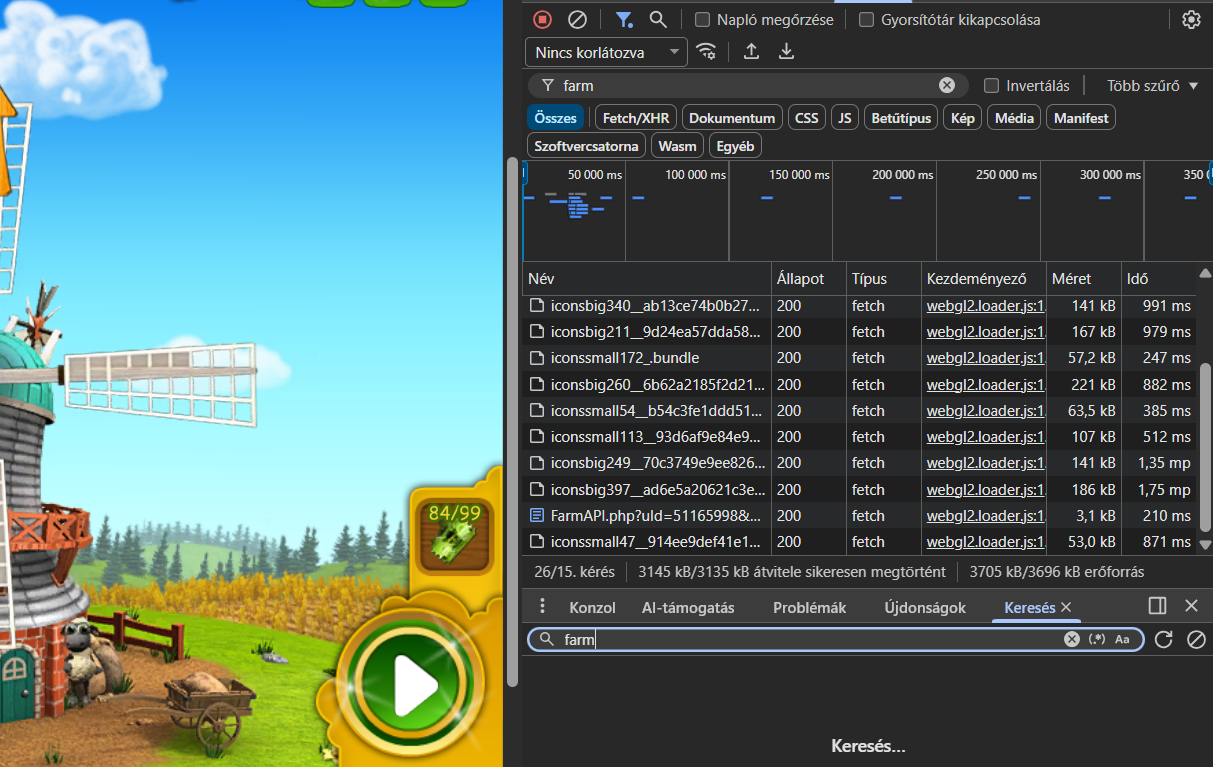
Task: Open network settings gear icon
Action: click(1191, 19)
